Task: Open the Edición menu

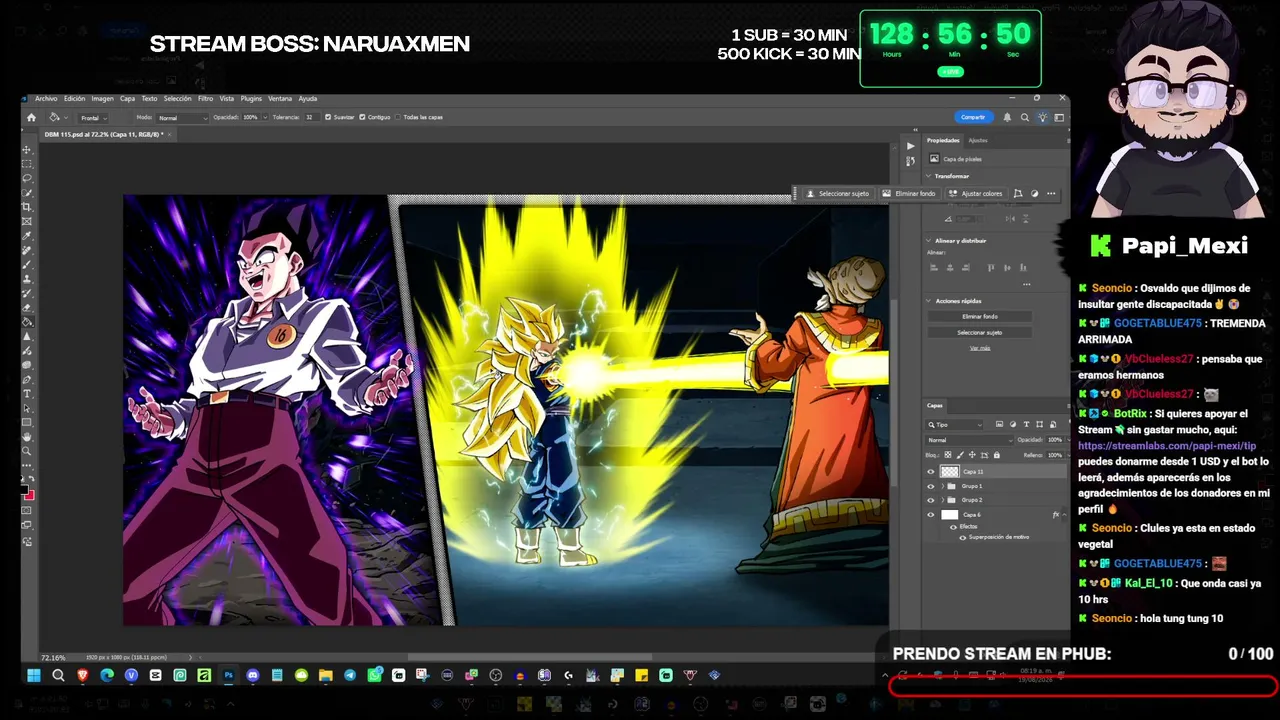Action: pos(74,99)
